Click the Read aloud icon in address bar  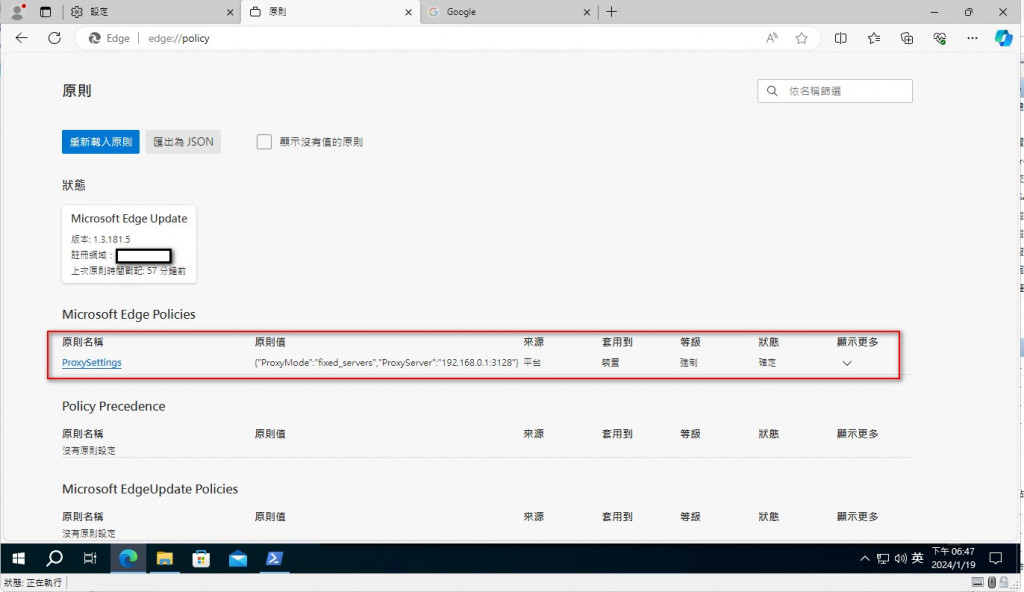[772, 38]
